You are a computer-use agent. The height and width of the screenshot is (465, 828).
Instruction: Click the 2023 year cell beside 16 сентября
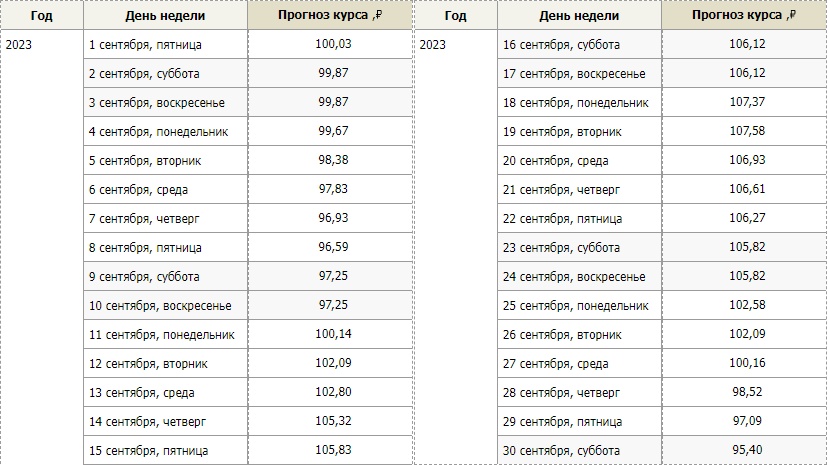(x=433, y=45)
